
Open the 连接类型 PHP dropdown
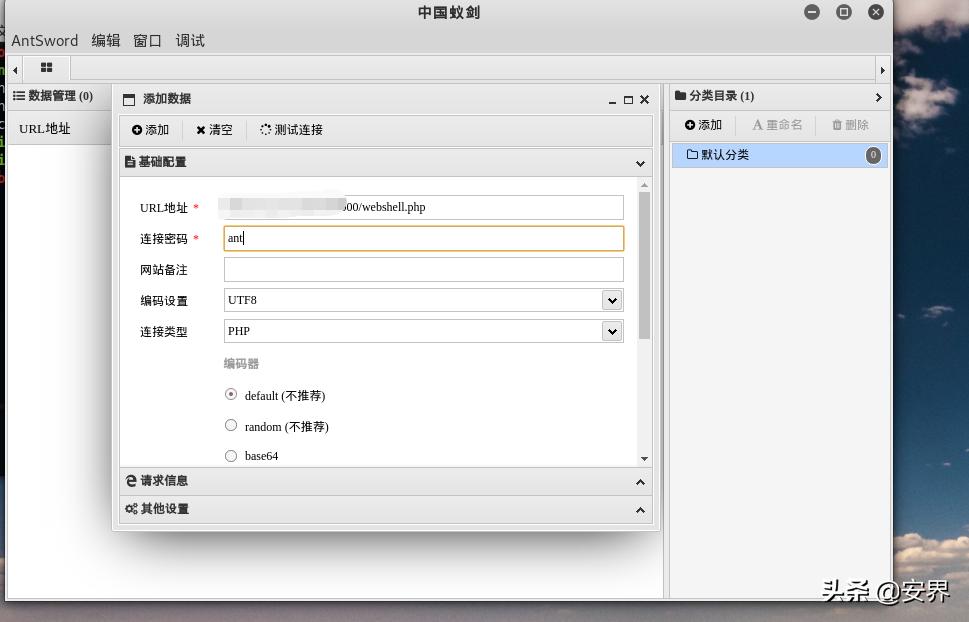click(613, 330)
